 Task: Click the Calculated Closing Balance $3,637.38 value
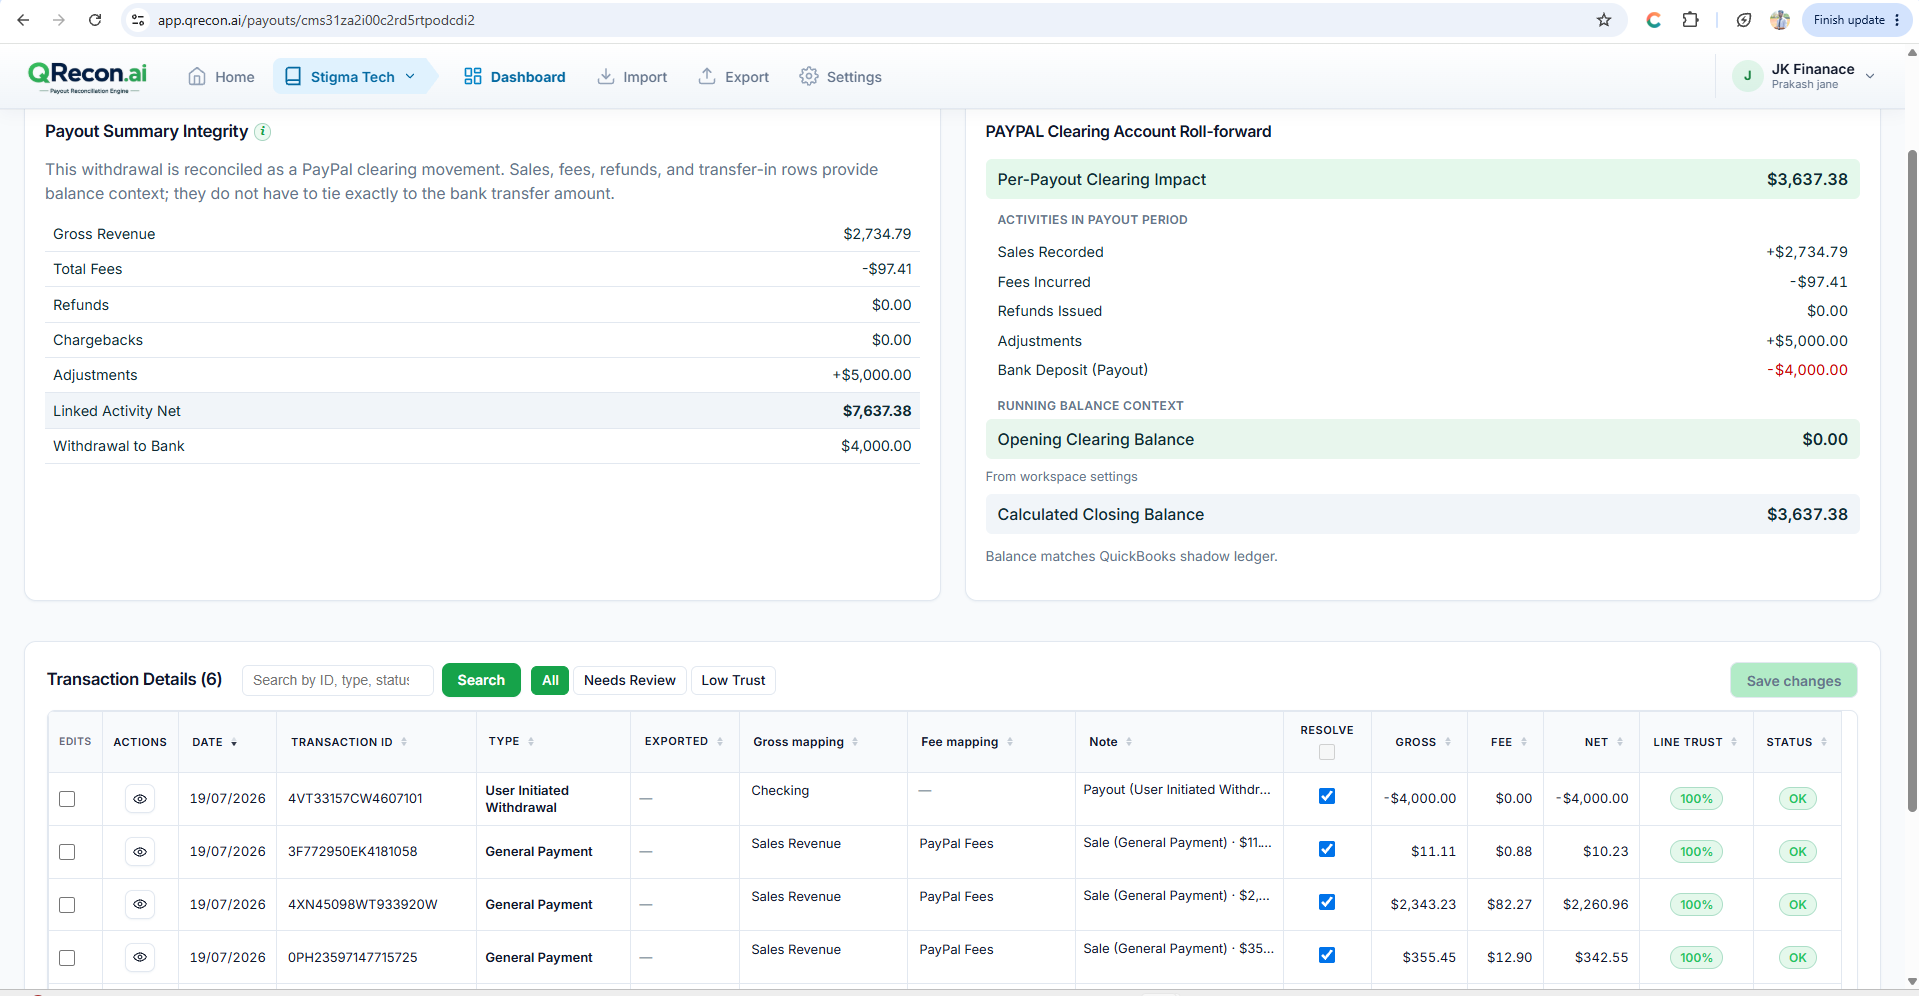click(1807, 515)
